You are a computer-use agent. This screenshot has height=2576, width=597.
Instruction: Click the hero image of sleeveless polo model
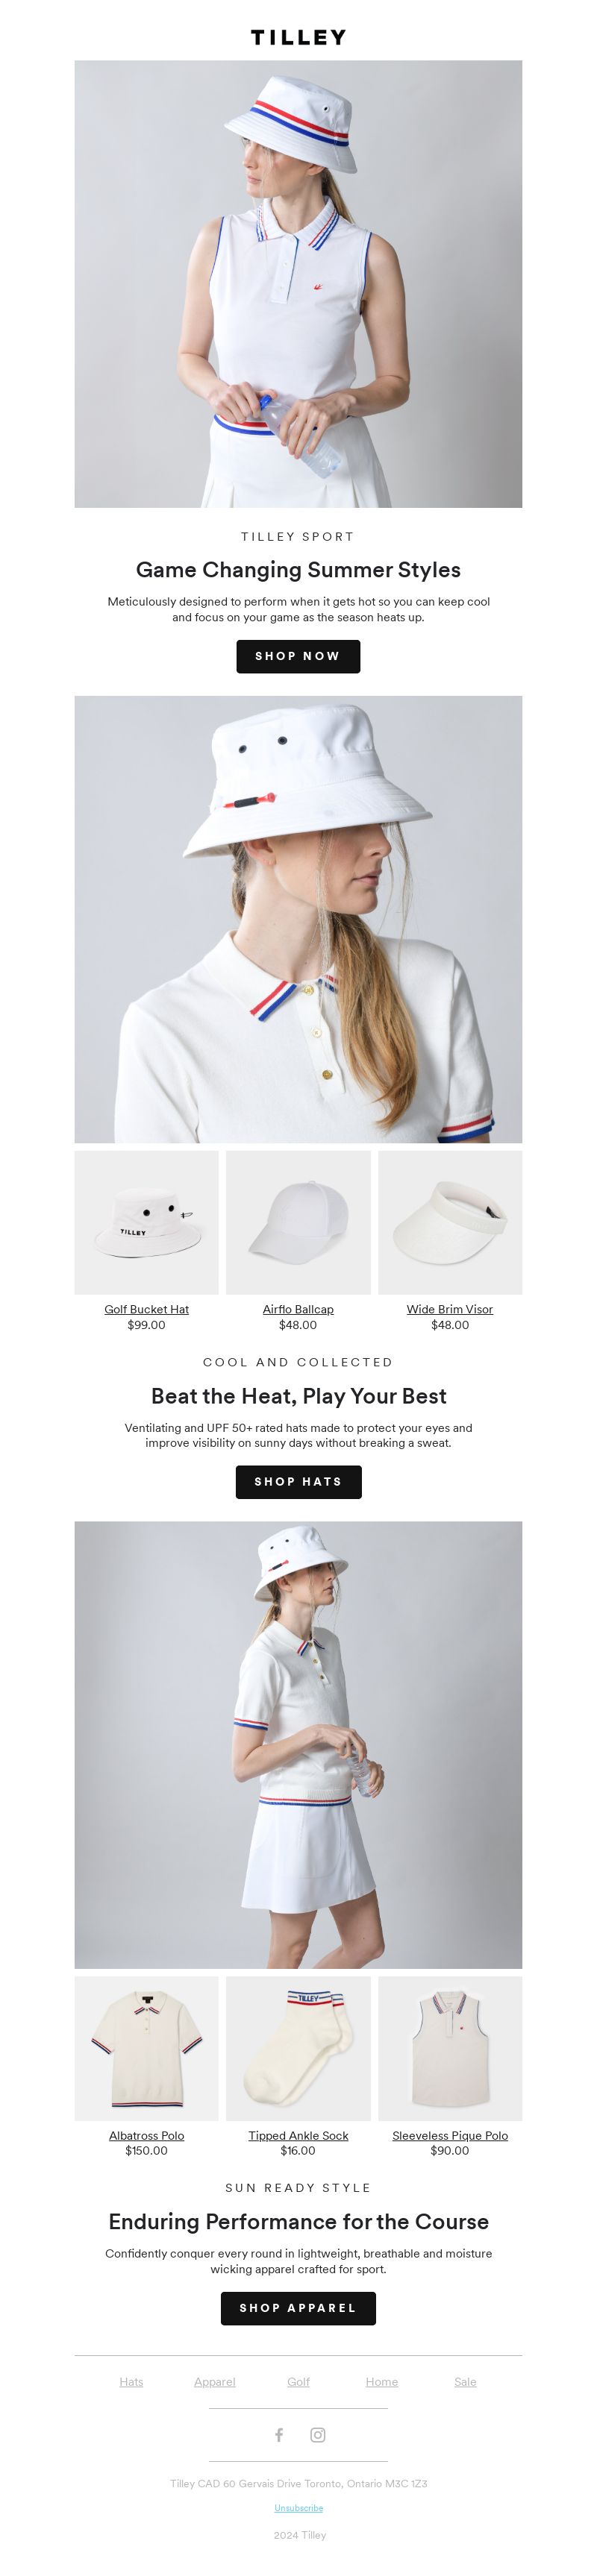(298, 284)
